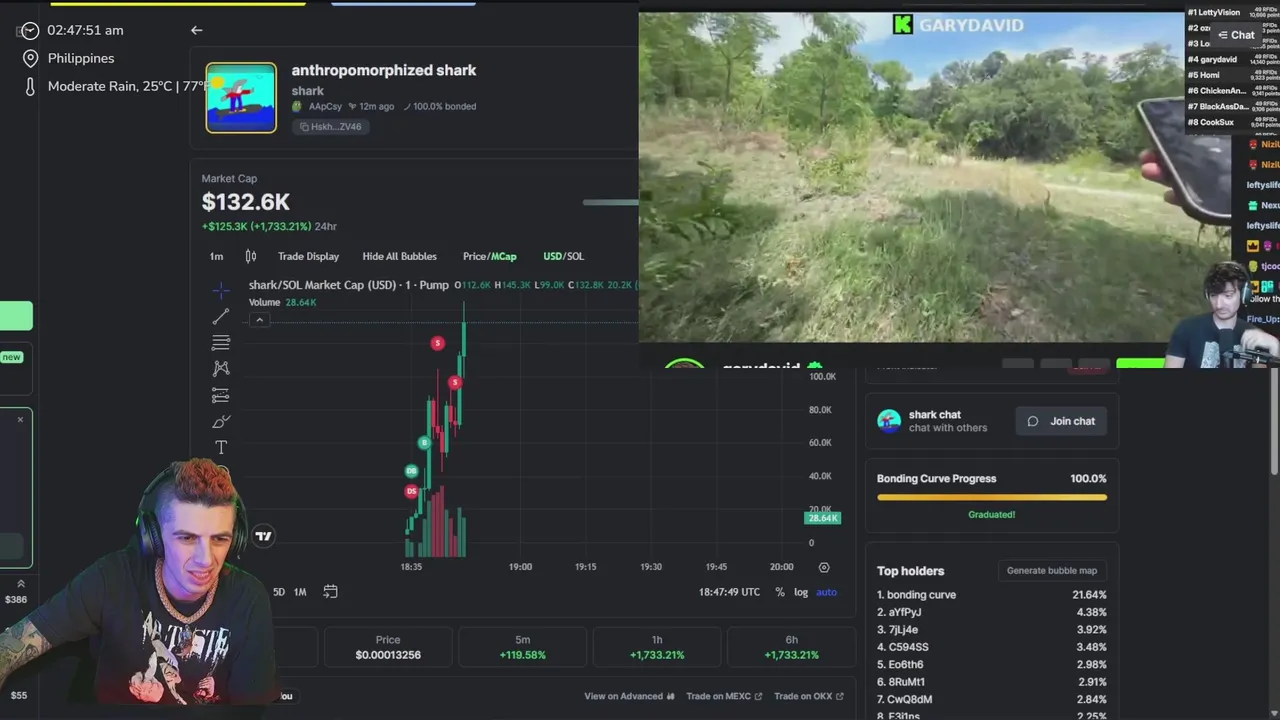Open the candlestick chart type selector

250,256
